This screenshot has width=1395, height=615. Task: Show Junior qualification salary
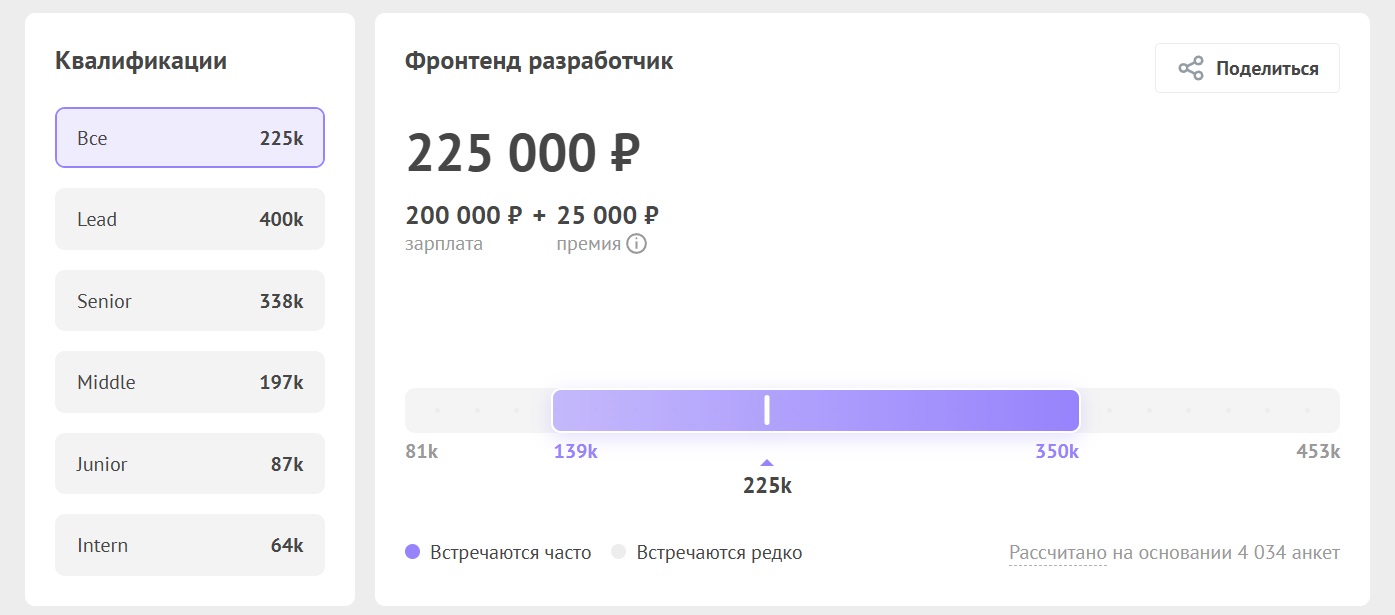[x=189, y=463]
